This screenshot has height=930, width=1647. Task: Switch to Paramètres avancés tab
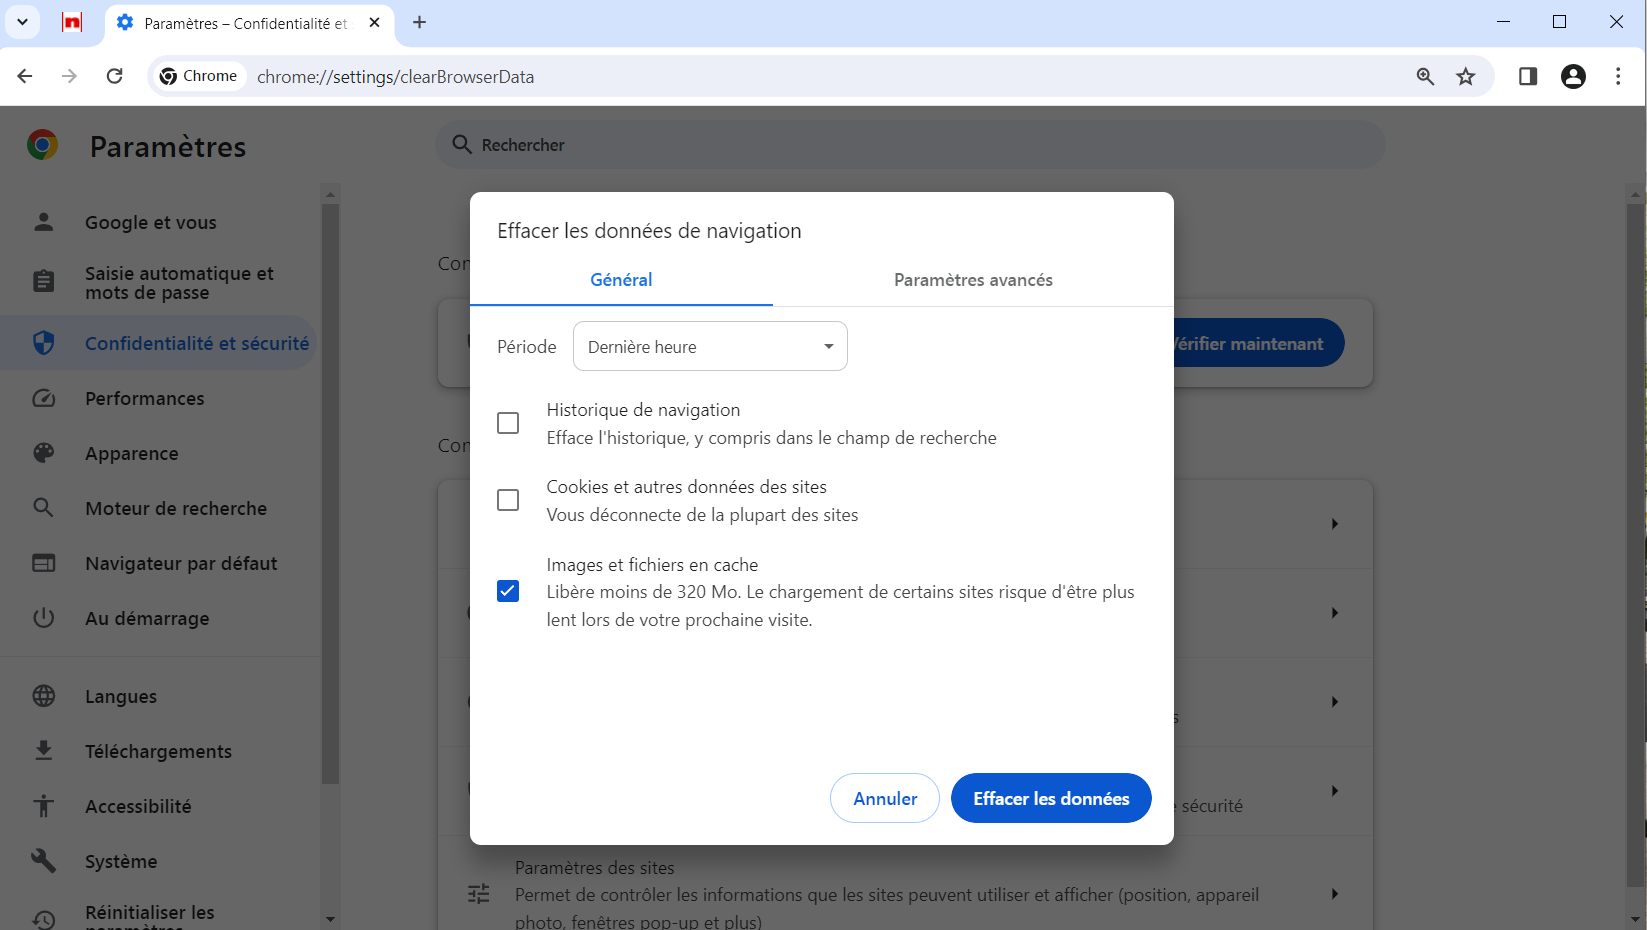click(x=973, y=280)
